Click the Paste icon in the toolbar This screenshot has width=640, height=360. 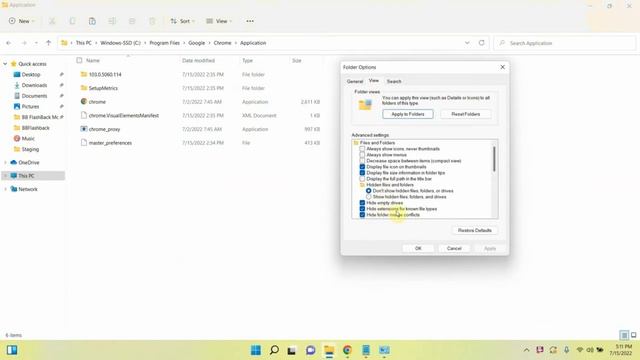click(x=92, y=21)
